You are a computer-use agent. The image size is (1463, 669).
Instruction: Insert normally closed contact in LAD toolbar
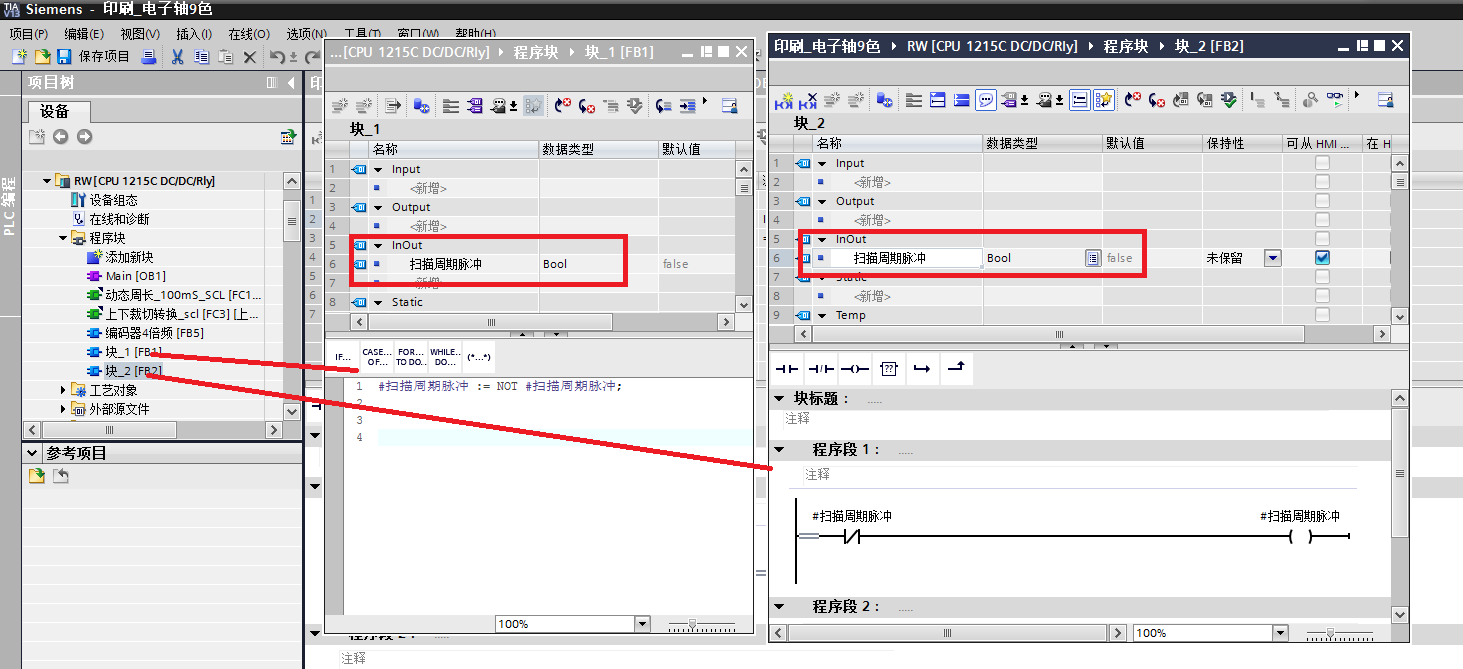click(820, 369)
